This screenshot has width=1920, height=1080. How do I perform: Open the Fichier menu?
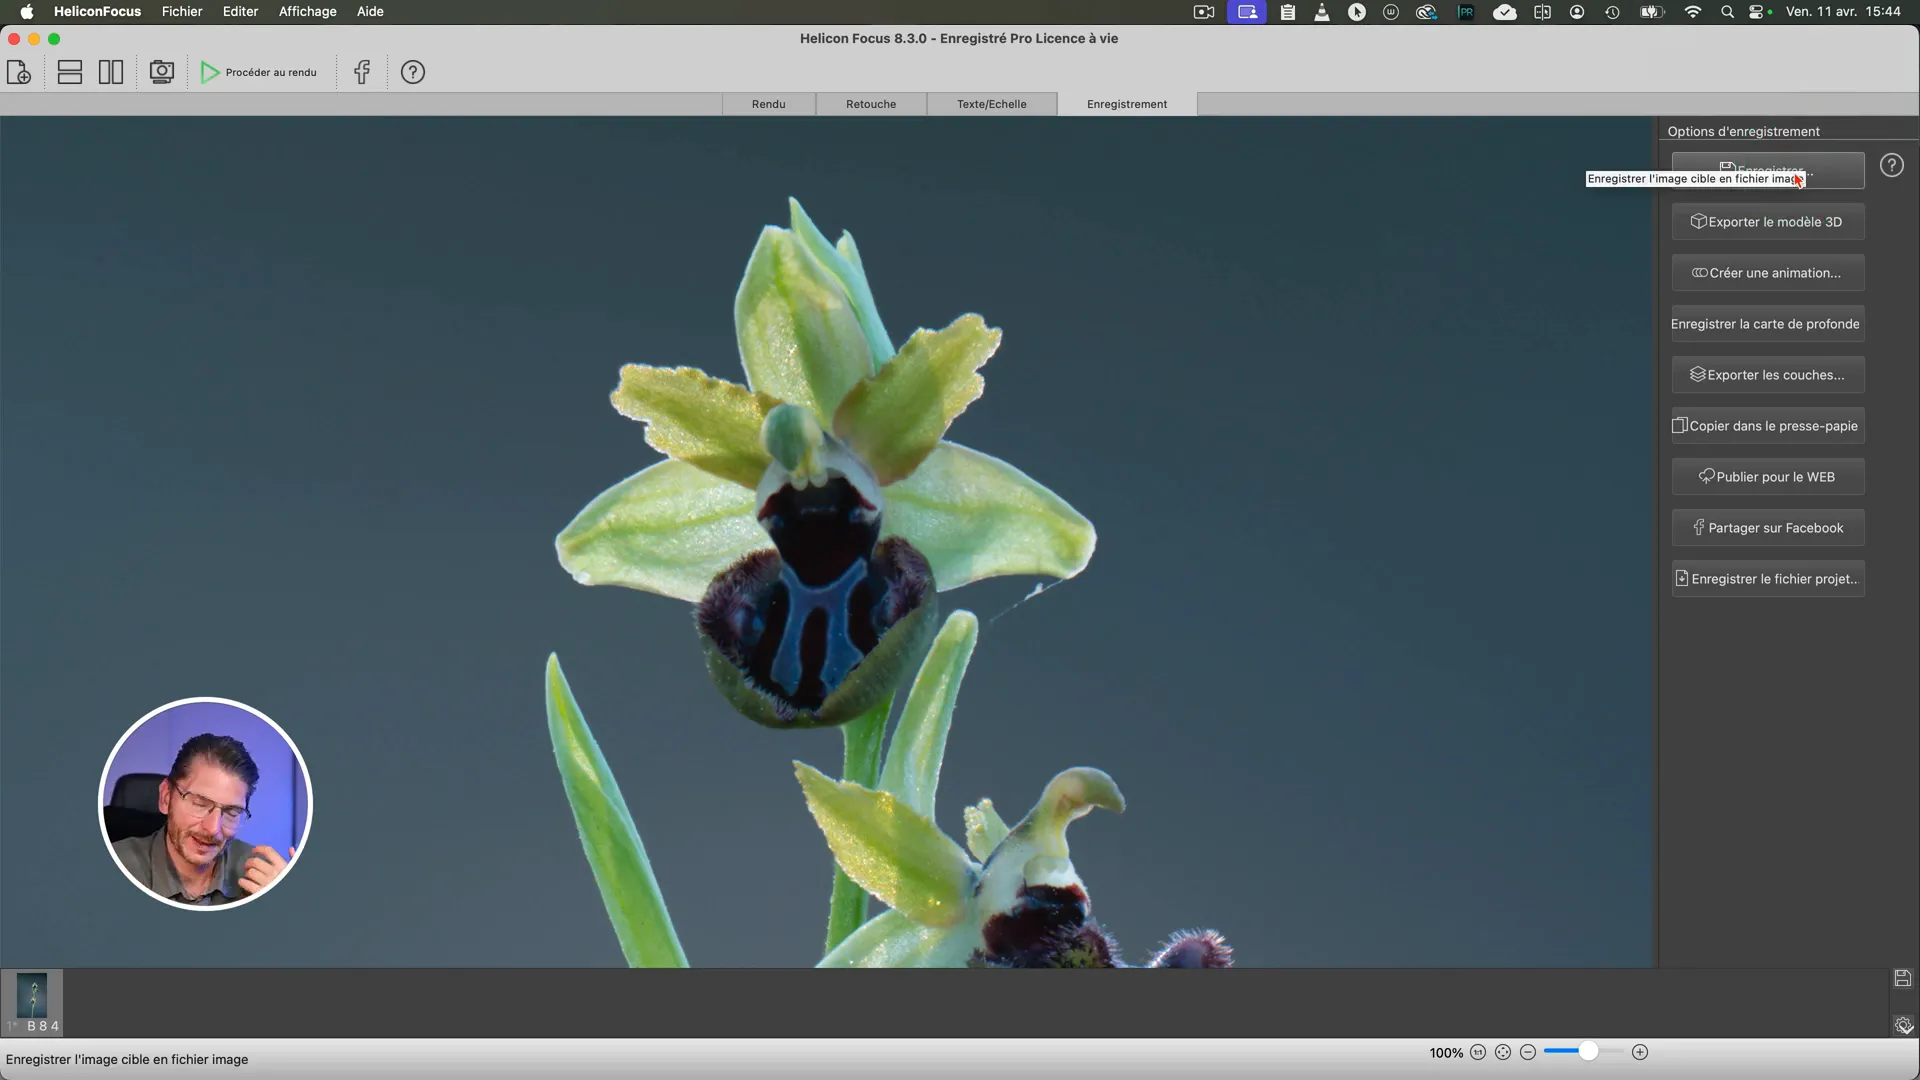tap(182, 12)
